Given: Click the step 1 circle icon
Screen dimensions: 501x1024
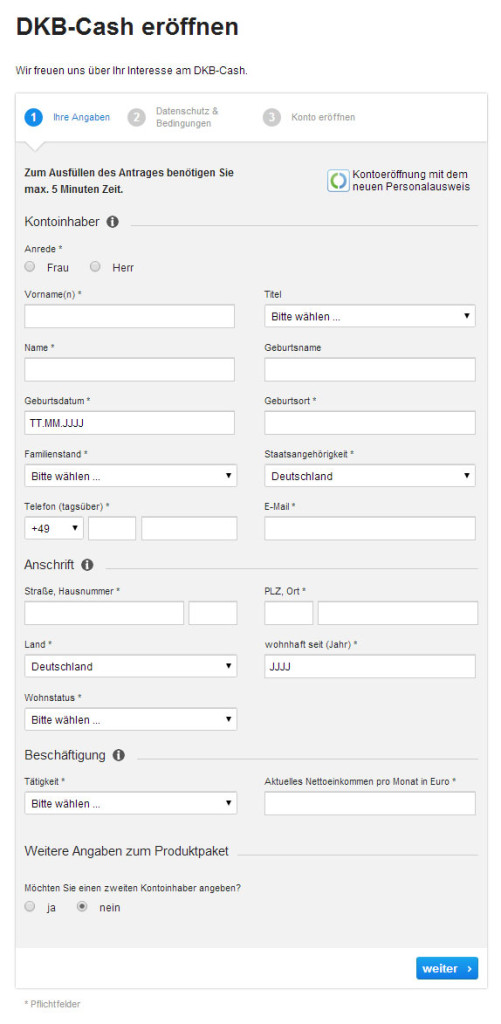Looking at the screenshot, I should [34, 118].
